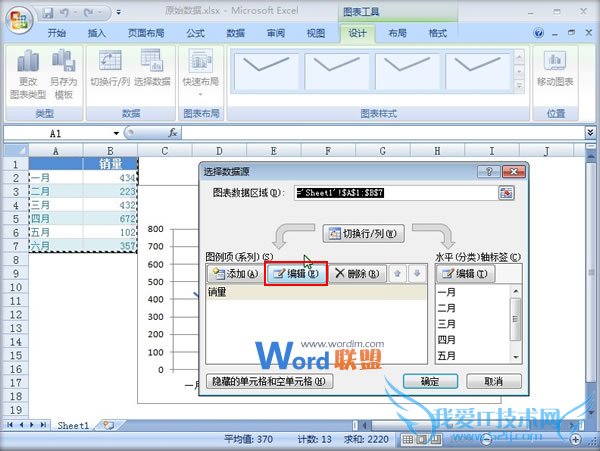The image size is (600, 451).
Task: Switch to Page Break Preview icon
Action: (435, 440)
